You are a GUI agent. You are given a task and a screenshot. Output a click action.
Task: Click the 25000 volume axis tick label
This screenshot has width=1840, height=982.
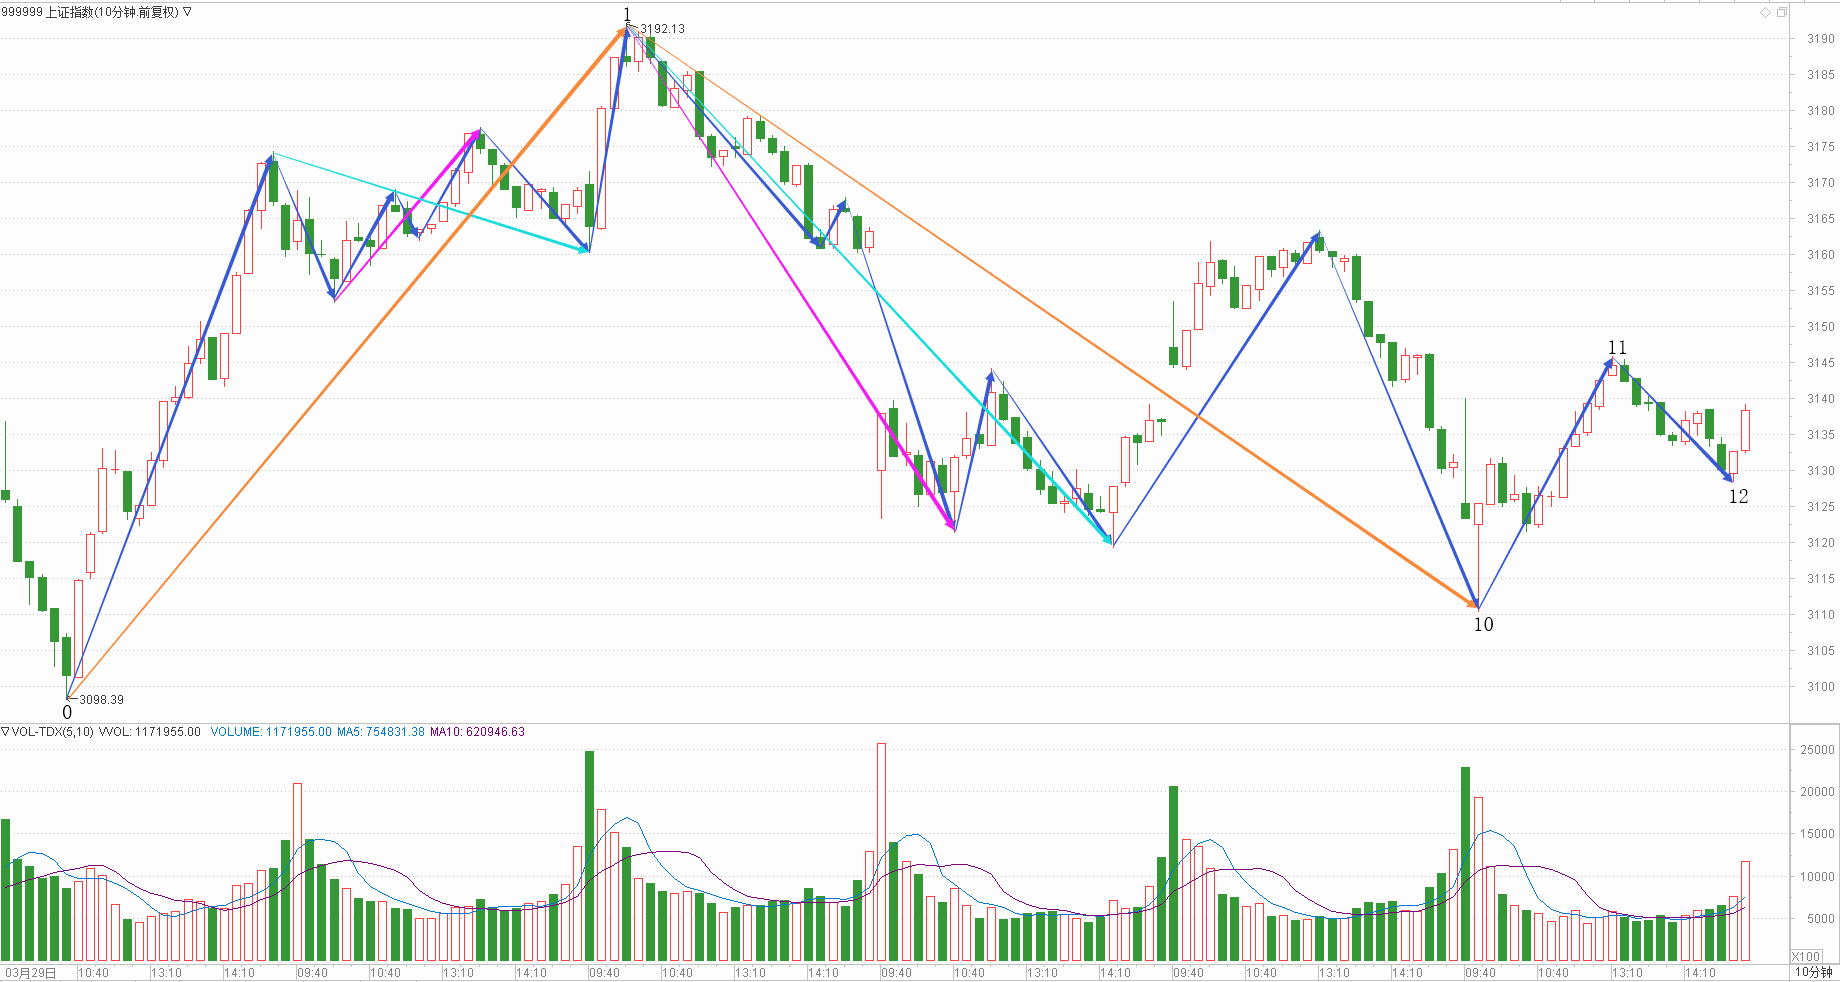point(1817,750)
